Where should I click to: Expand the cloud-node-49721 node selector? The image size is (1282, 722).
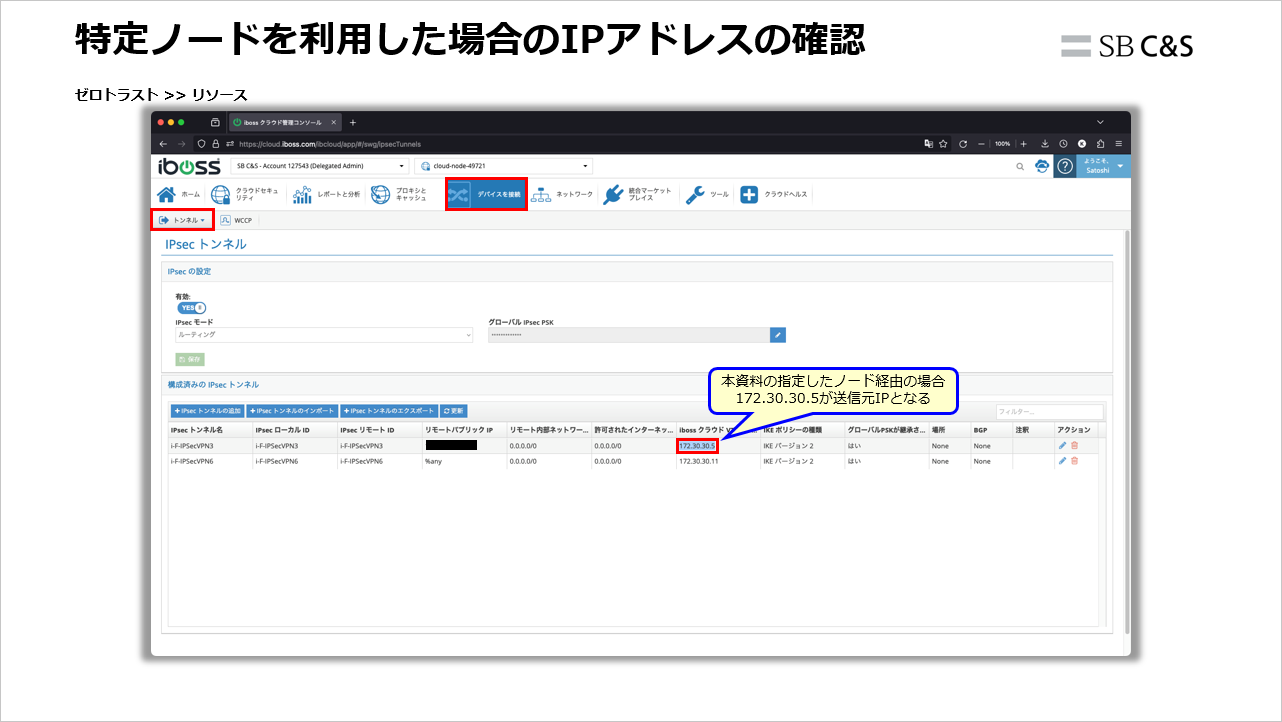500,165
